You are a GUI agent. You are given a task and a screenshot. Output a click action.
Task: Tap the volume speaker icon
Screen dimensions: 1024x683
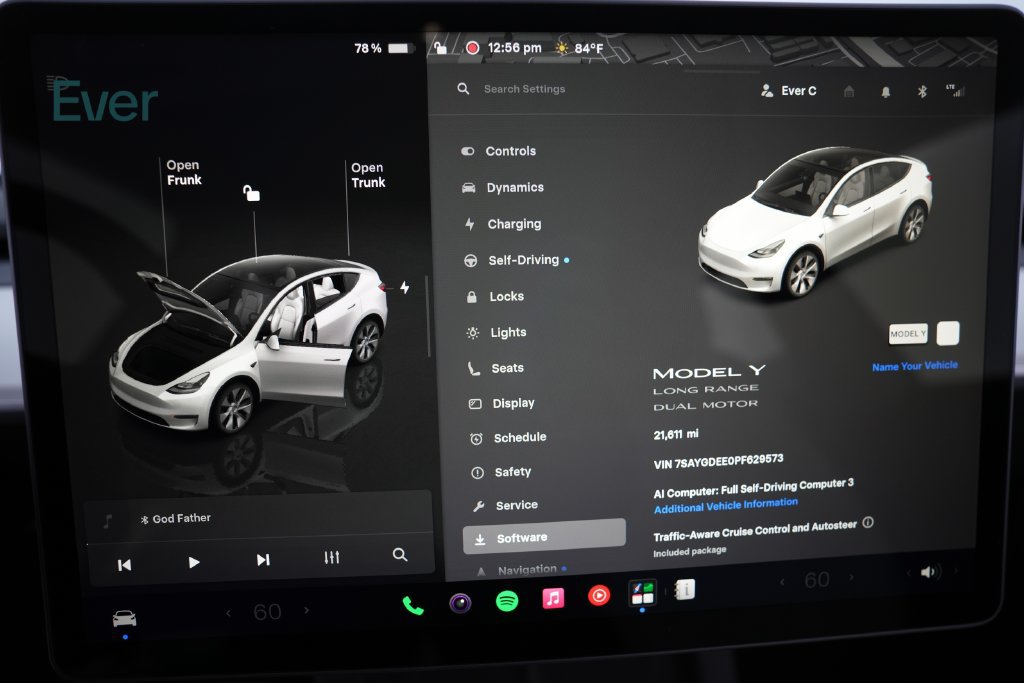coord(928,573)
